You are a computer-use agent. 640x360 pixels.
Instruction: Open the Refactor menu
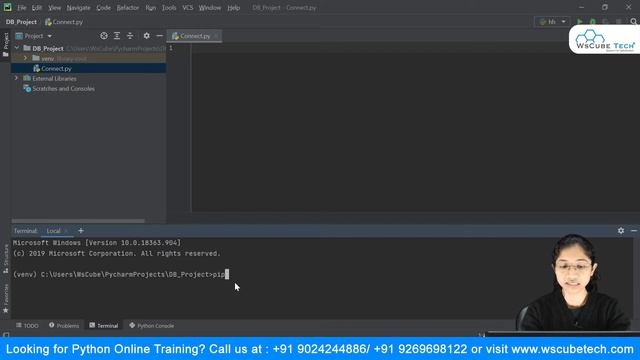128,8
